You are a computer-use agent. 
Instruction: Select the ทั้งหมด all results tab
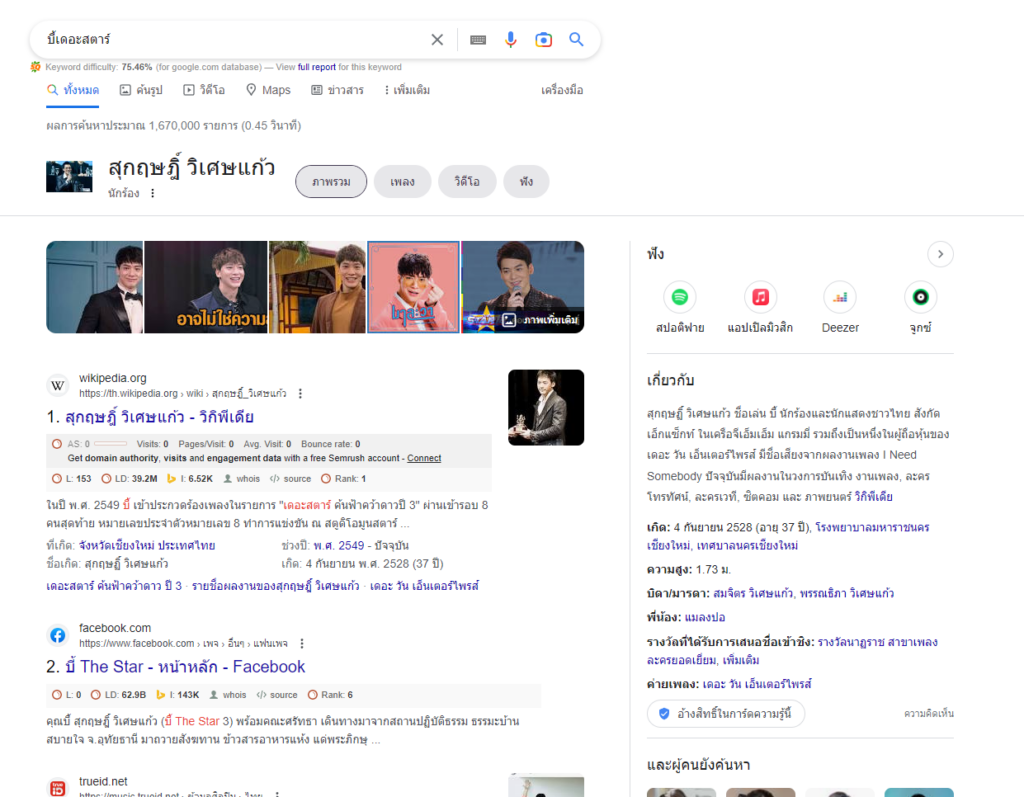click(73, 90)
